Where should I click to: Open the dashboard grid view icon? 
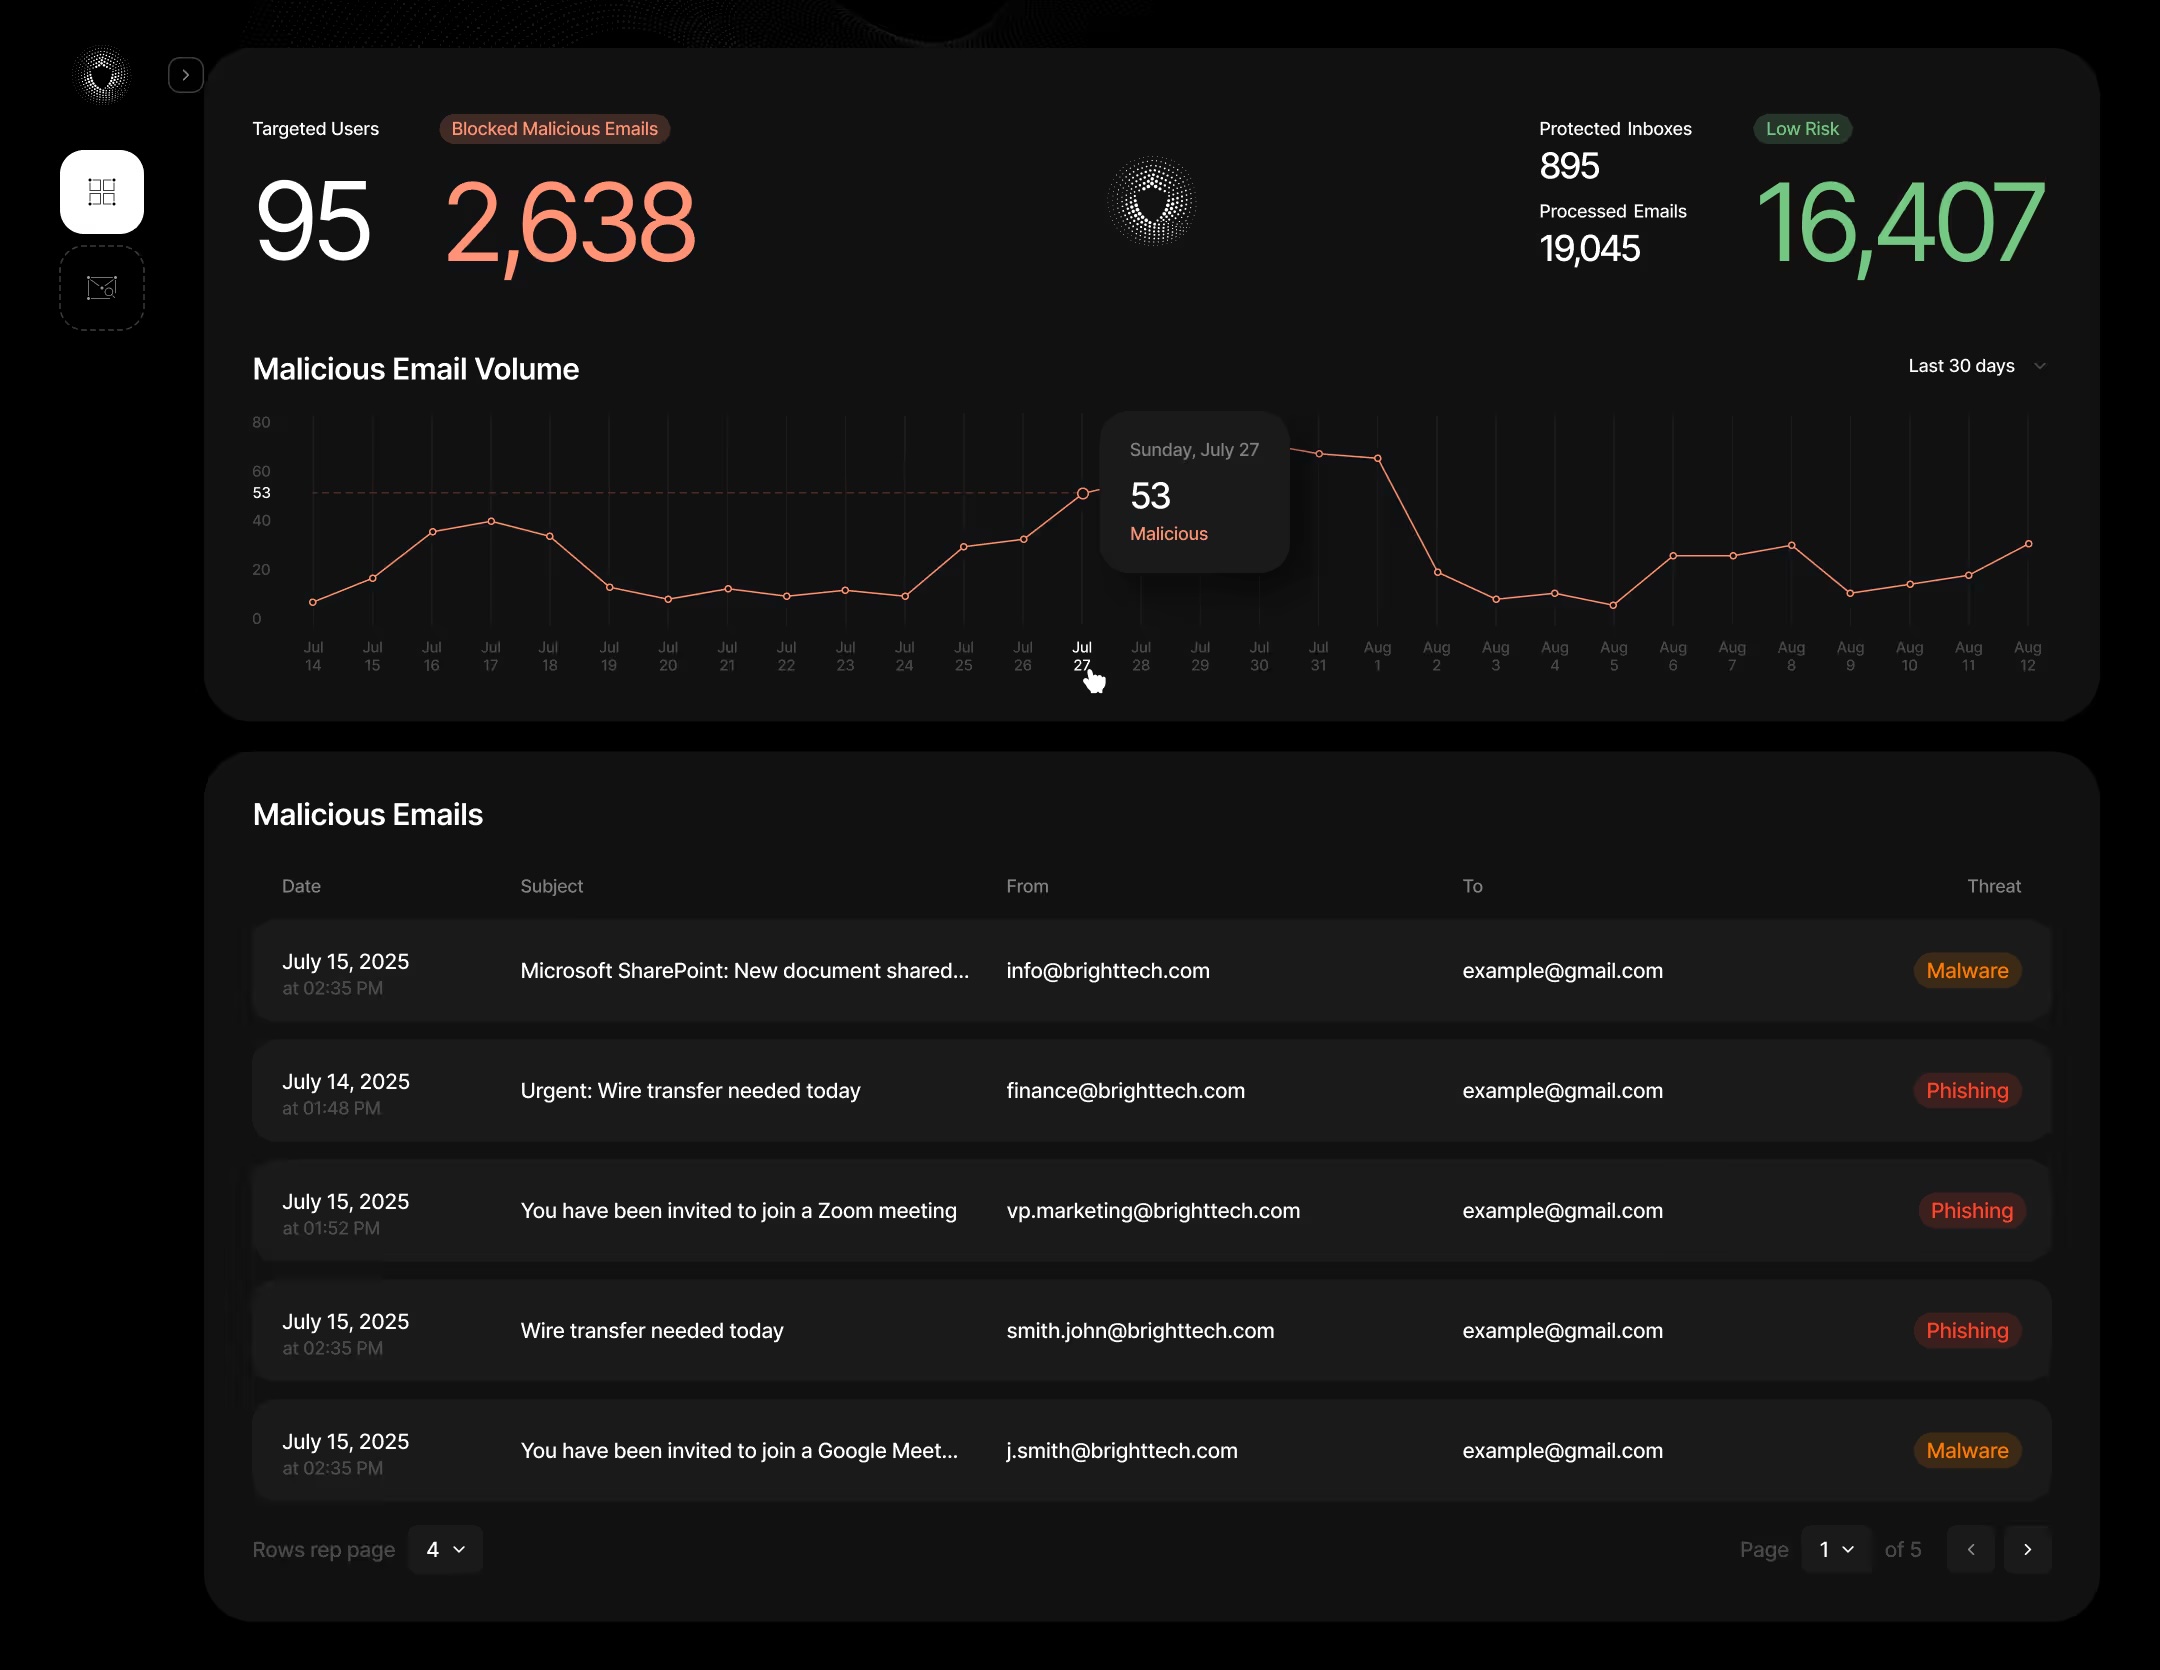tap(102, 192)
